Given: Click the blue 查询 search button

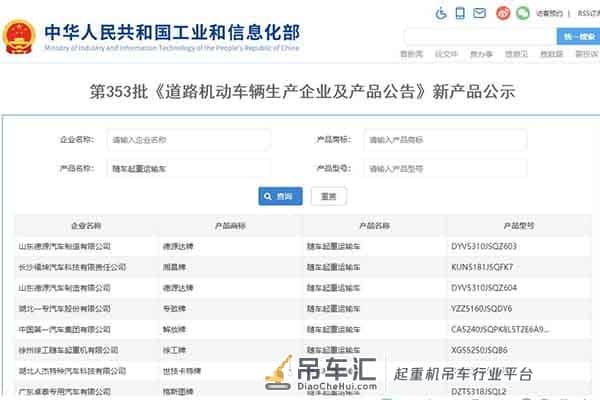Looking at the screenshot, I should 280,196.
